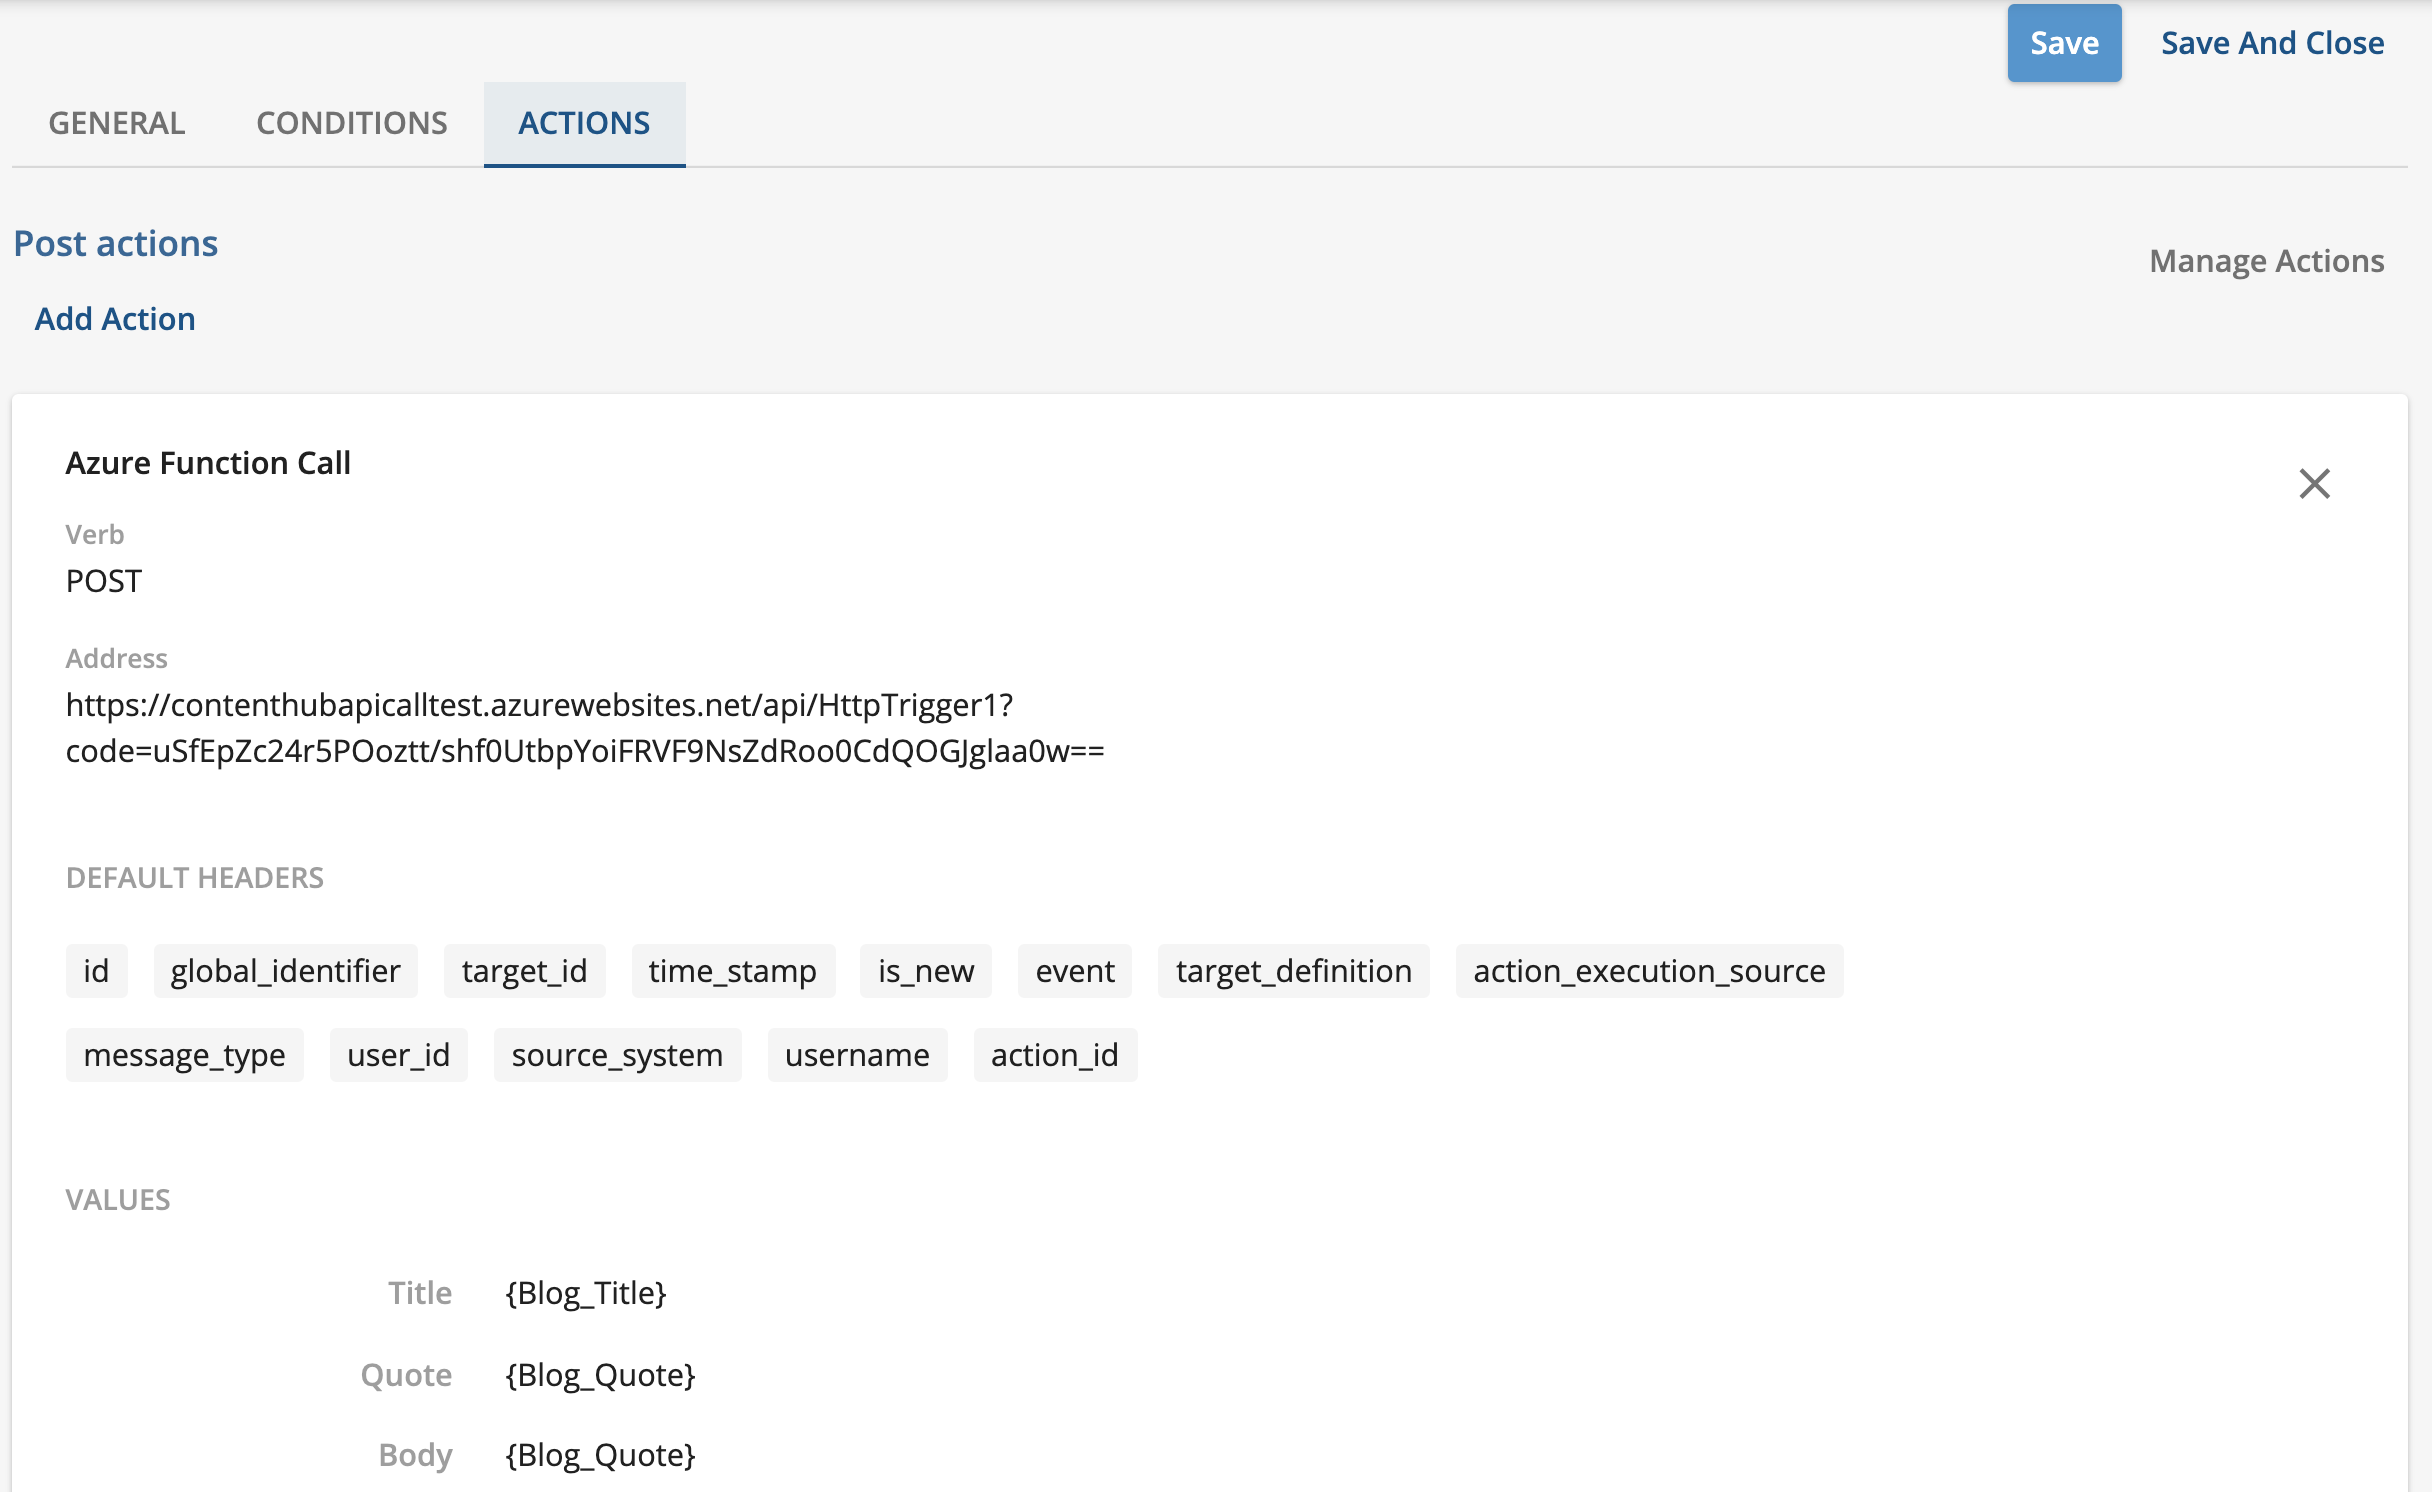
Task: Click the username header tag
Action: pos(857,1055)
